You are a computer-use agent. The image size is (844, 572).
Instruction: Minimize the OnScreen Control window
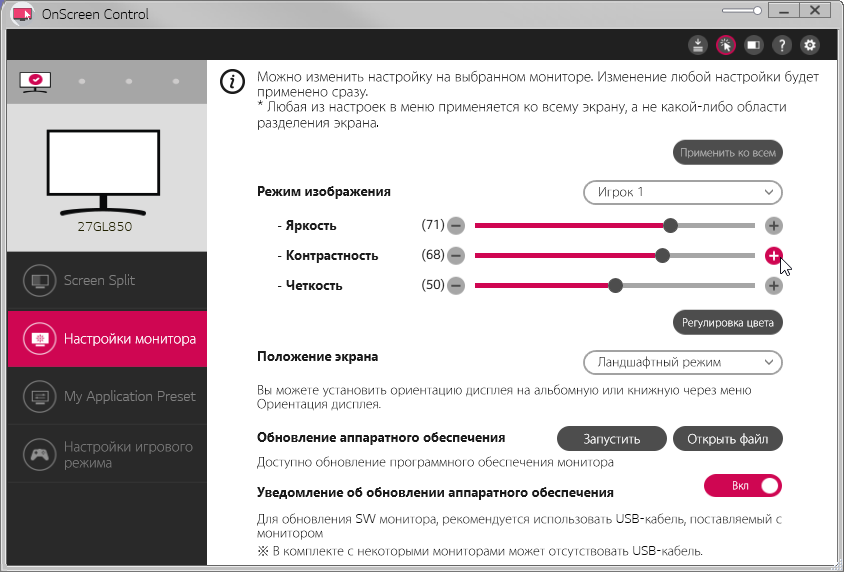tap(783, 11)
